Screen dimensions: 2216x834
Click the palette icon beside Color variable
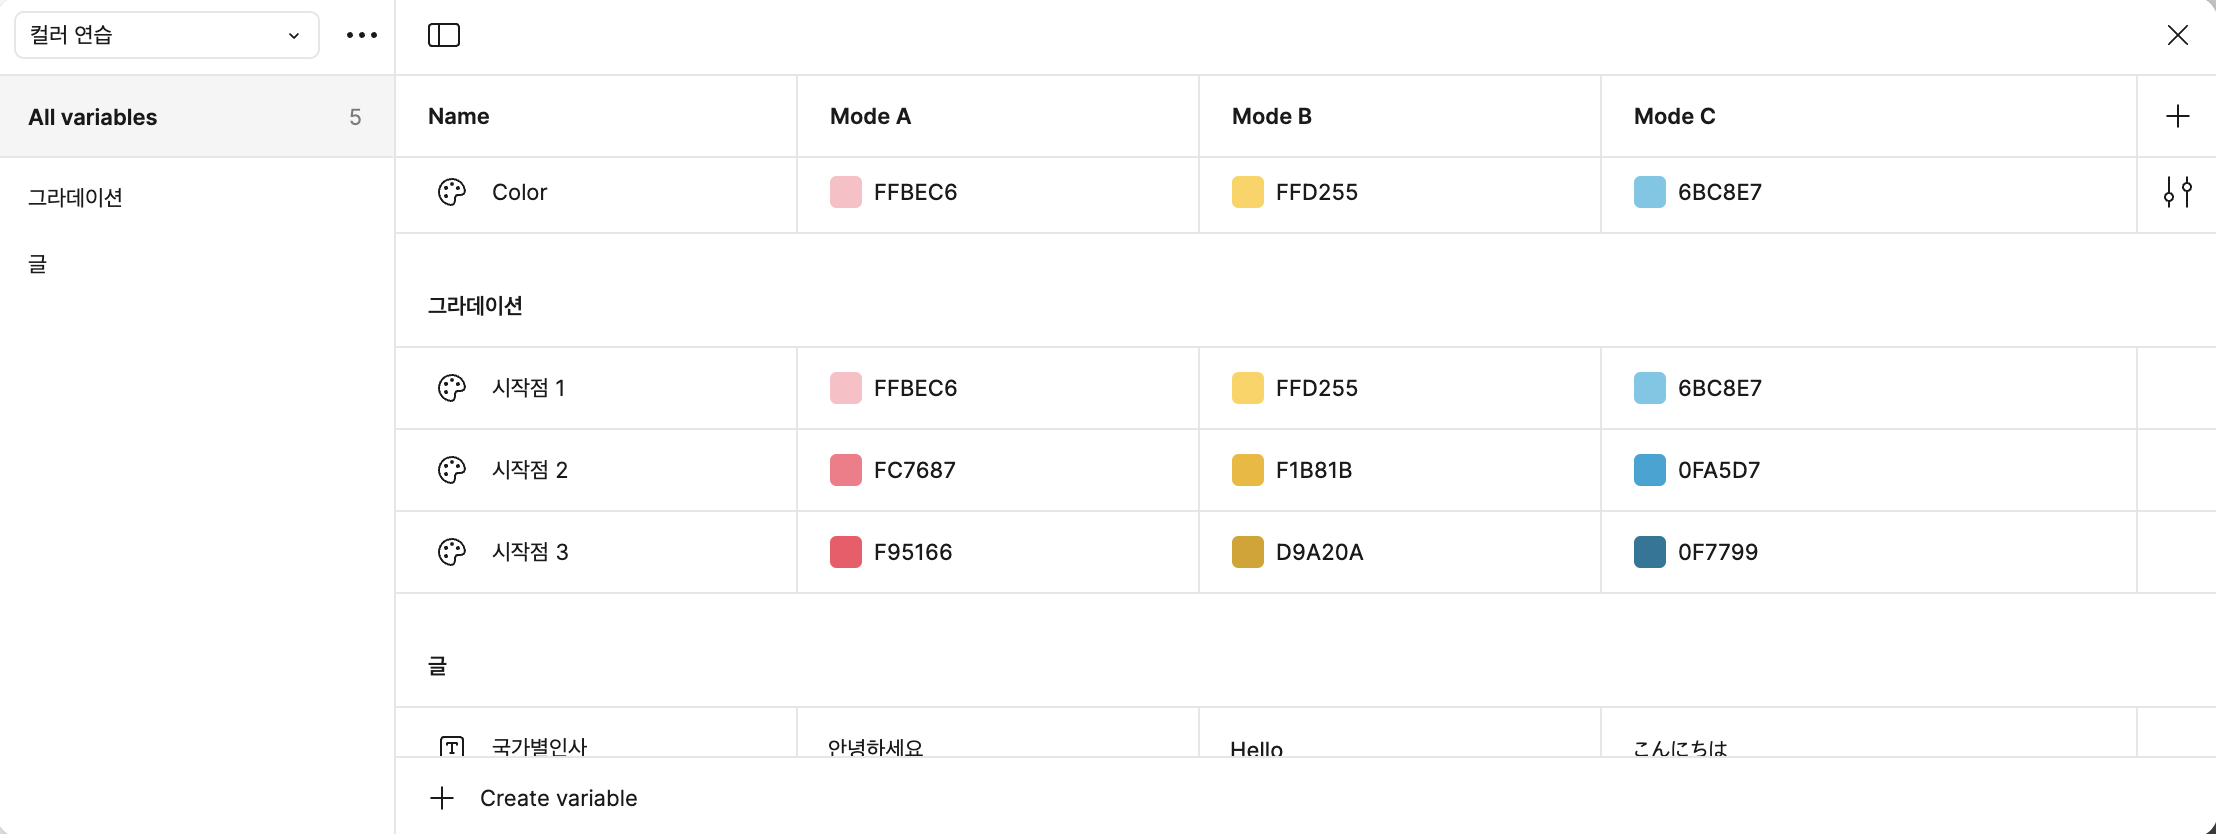(x=452, y=192)
